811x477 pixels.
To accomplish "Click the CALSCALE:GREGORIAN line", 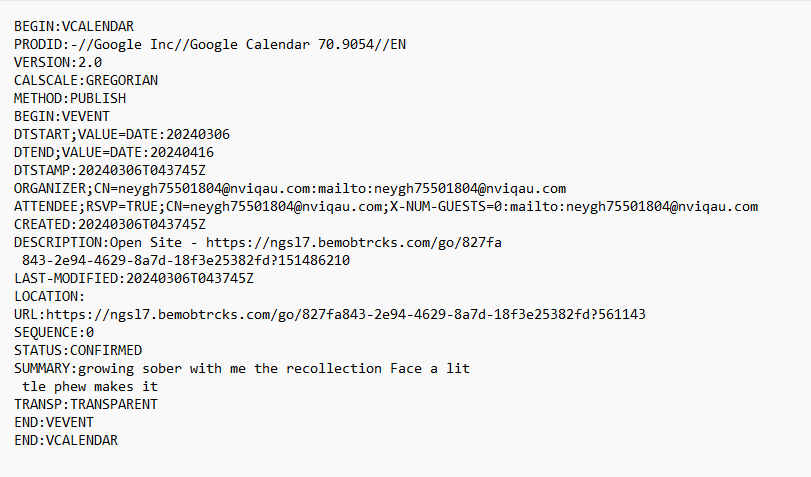I will point(86,80).
